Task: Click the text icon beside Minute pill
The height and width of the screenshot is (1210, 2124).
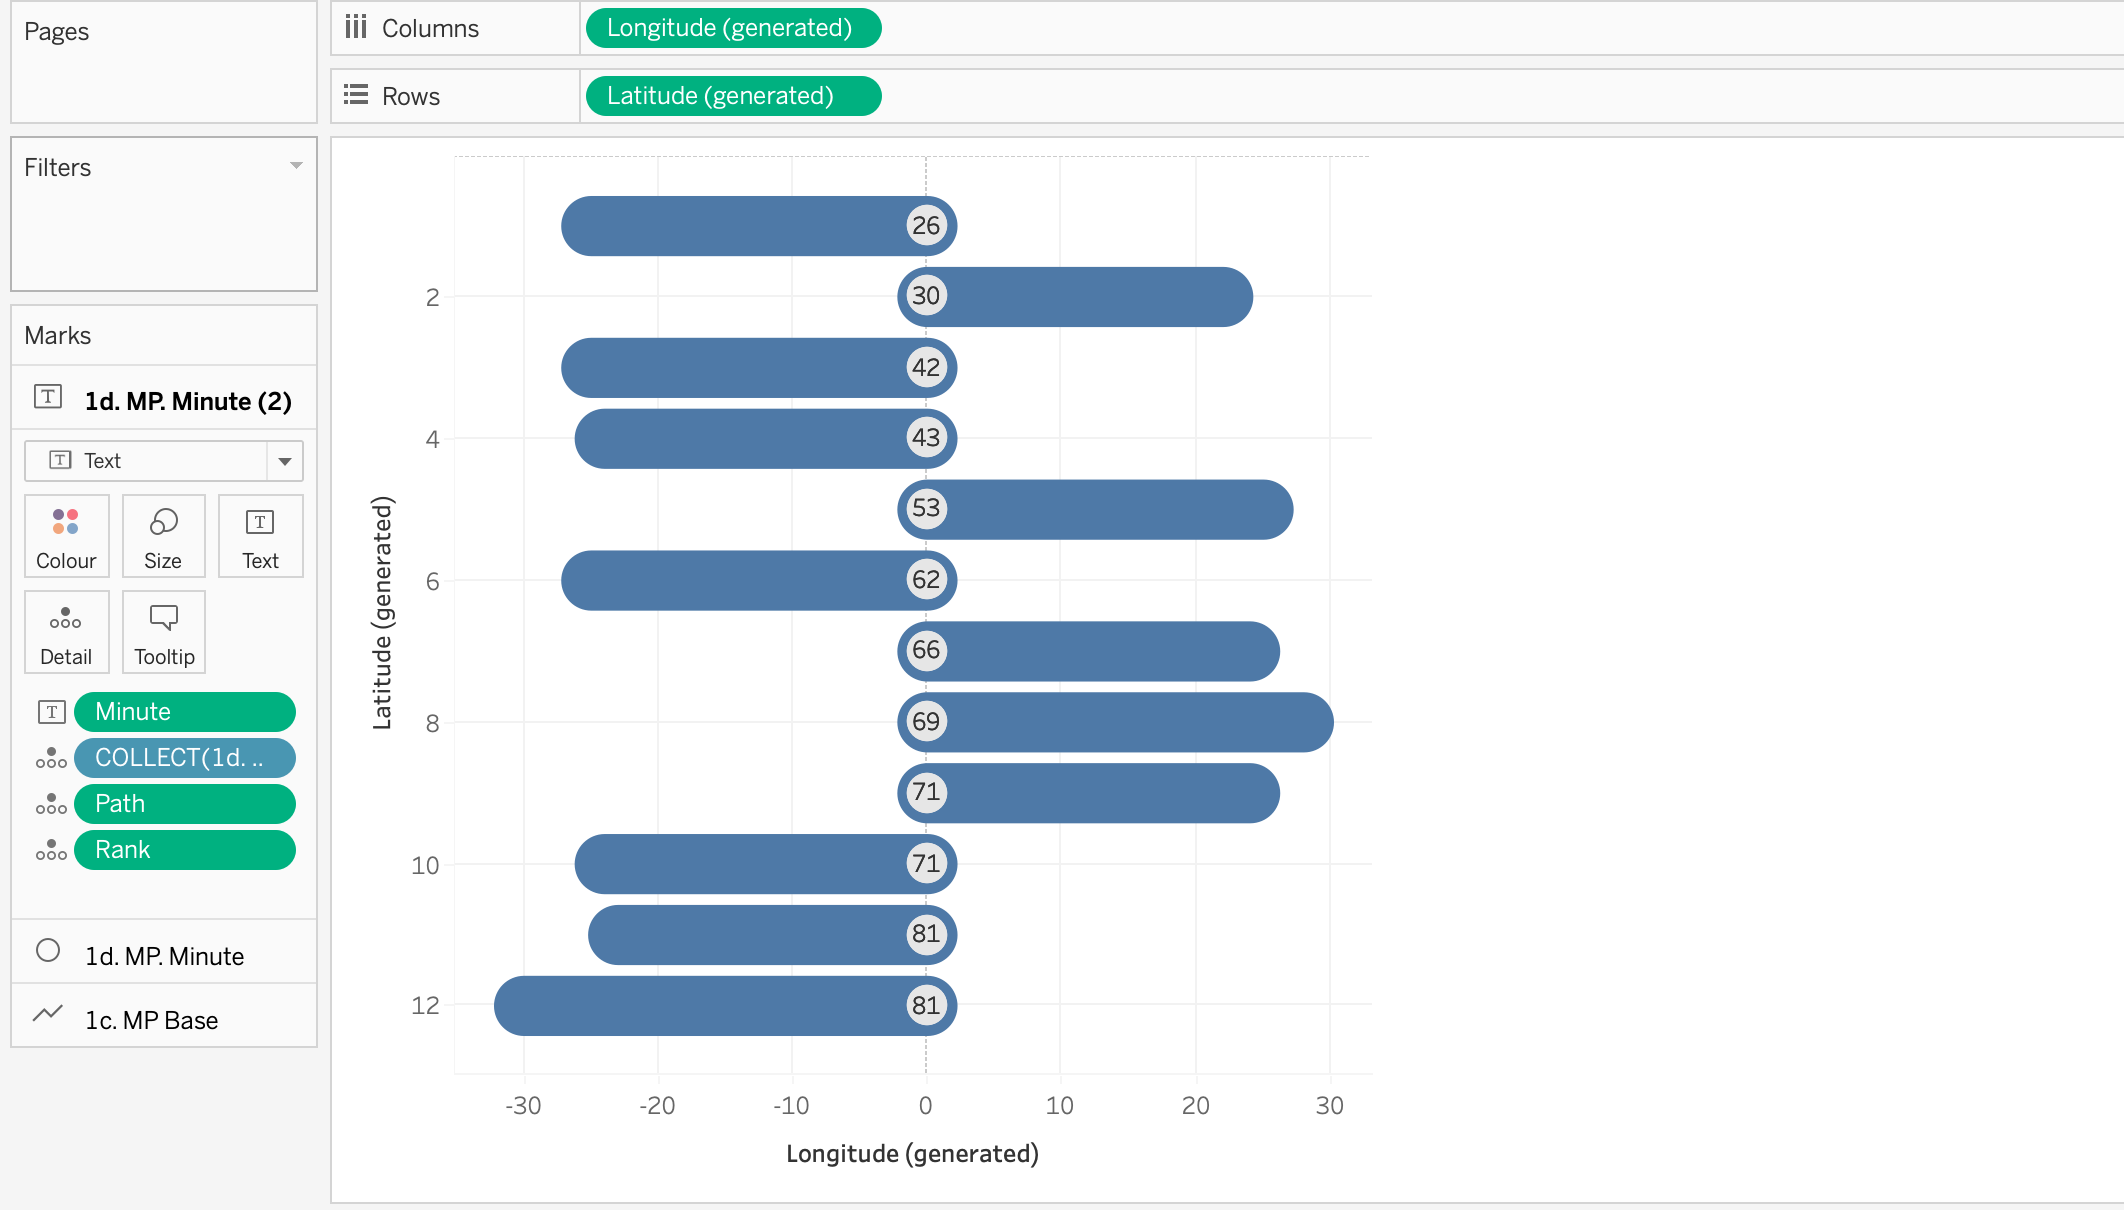Action: 51,712
